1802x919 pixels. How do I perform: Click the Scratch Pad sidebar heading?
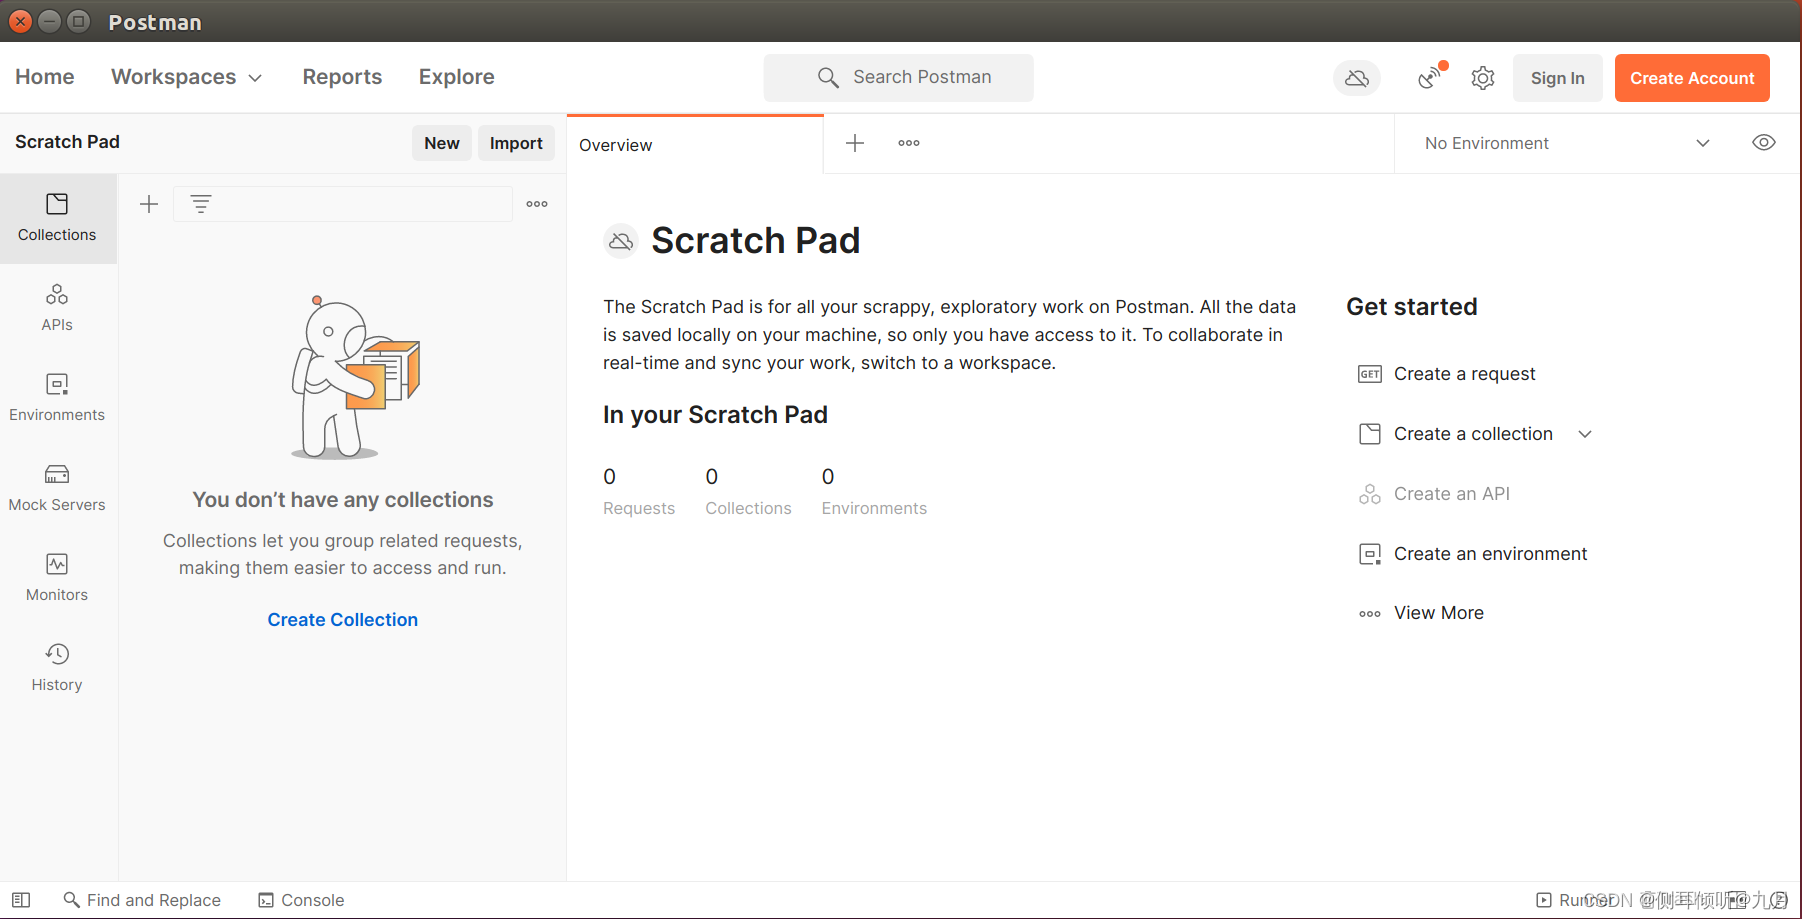coord(68,142)
